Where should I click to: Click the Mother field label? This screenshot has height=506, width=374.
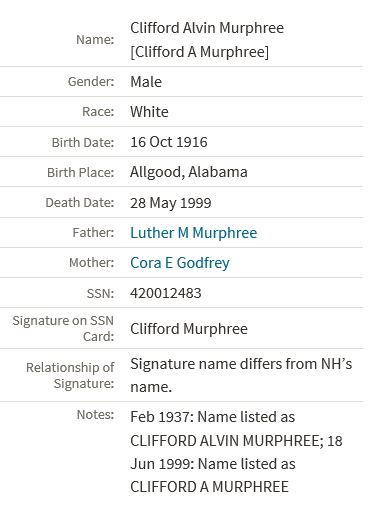92,263
